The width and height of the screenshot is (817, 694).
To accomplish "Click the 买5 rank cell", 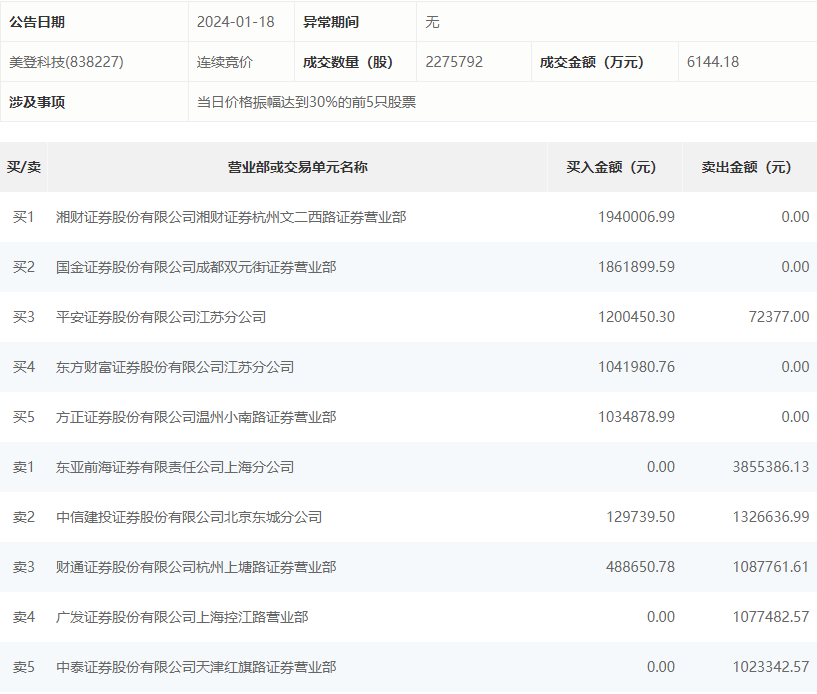I will [23, 417].
